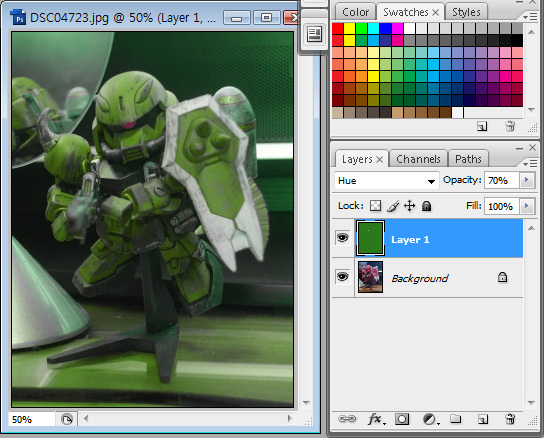
Task: Pick the pure red swatch
Action: [338, 28]
